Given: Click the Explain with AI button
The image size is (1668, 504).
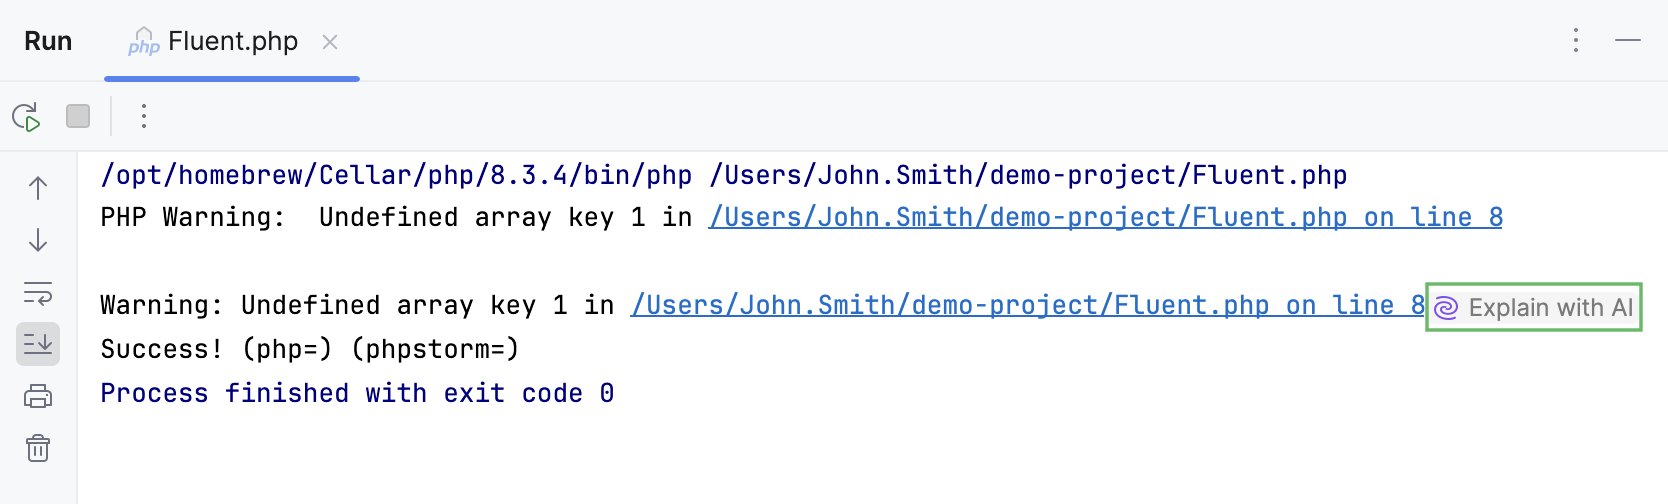Looking at the screenshot, I should click(1535, 307).
